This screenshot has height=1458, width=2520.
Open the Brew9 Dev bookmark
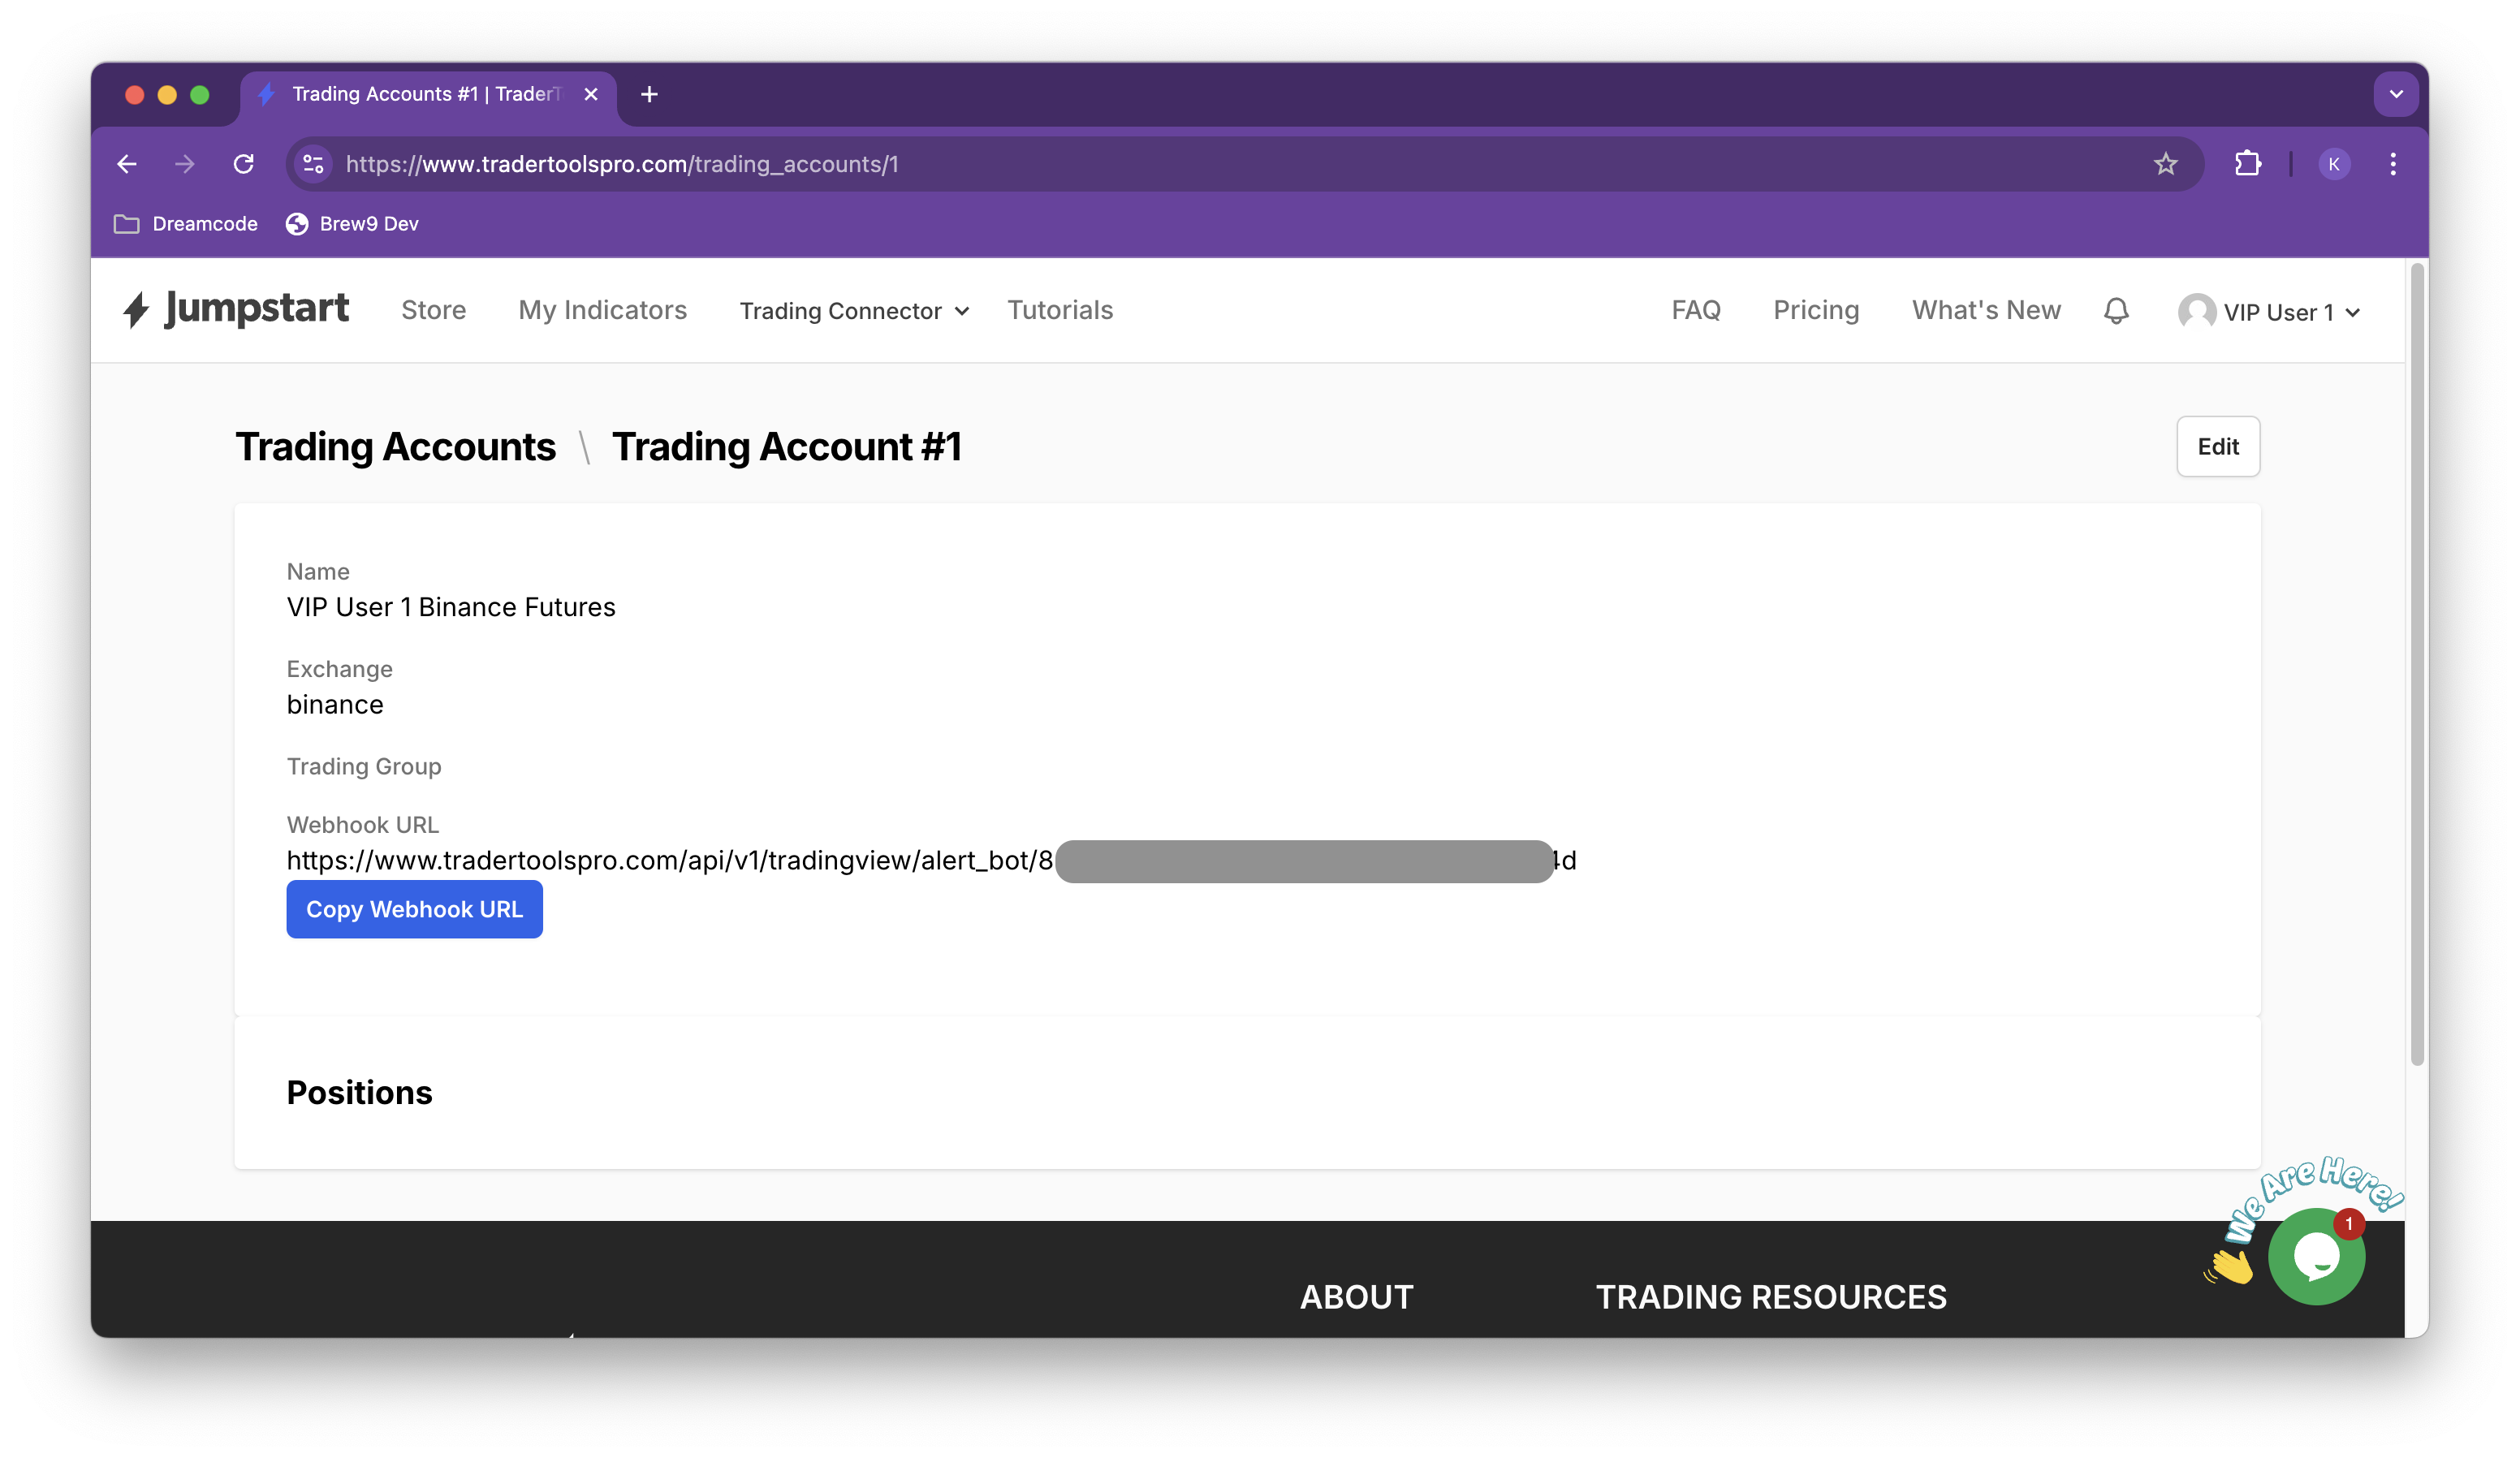click(x=352, y=224)
